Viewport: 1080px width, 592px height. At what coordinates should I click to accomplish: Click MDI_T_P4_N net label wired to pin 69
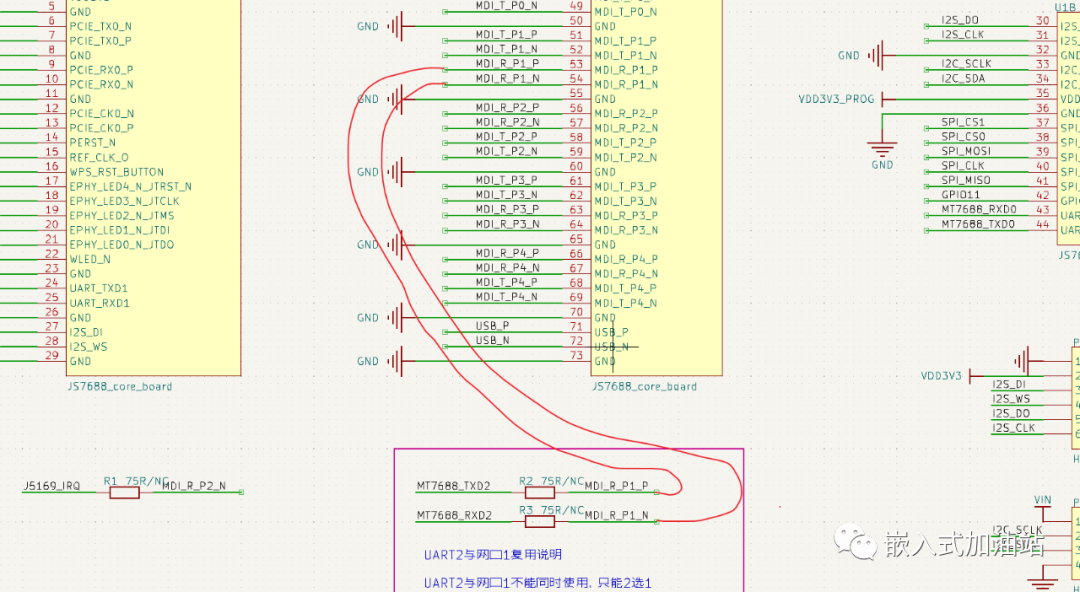pos(507,297)
